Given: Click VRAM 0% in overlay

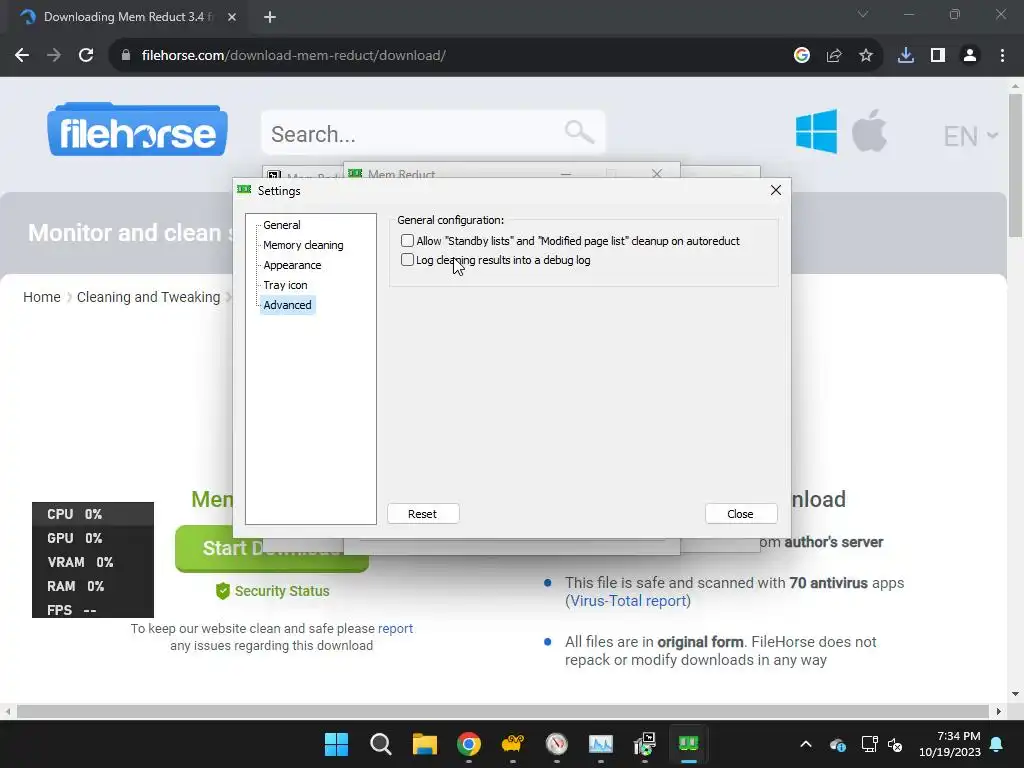Looking at the screenshot, I should [x=80, y=562].
